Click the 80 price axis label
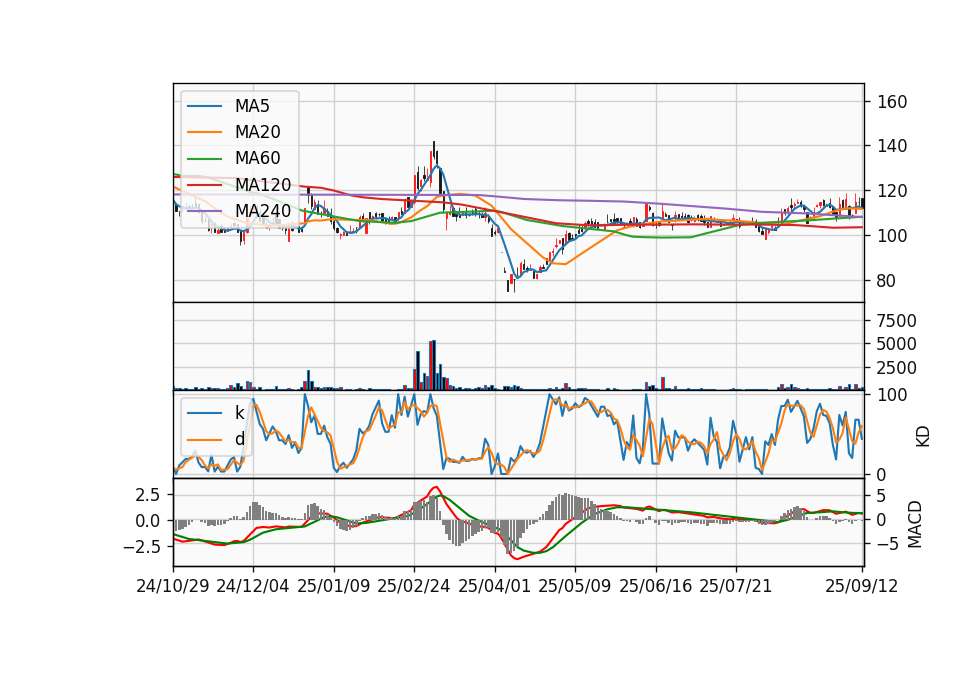Screen dimensions: 960x690 click(886, 281)
